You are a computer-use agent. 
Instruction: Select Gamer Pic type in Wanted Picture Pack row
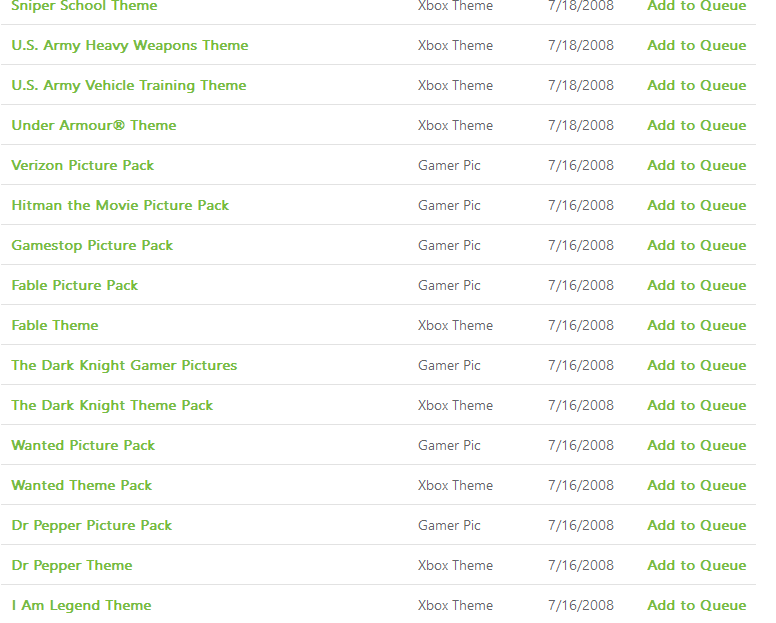(x=449, y=445)
